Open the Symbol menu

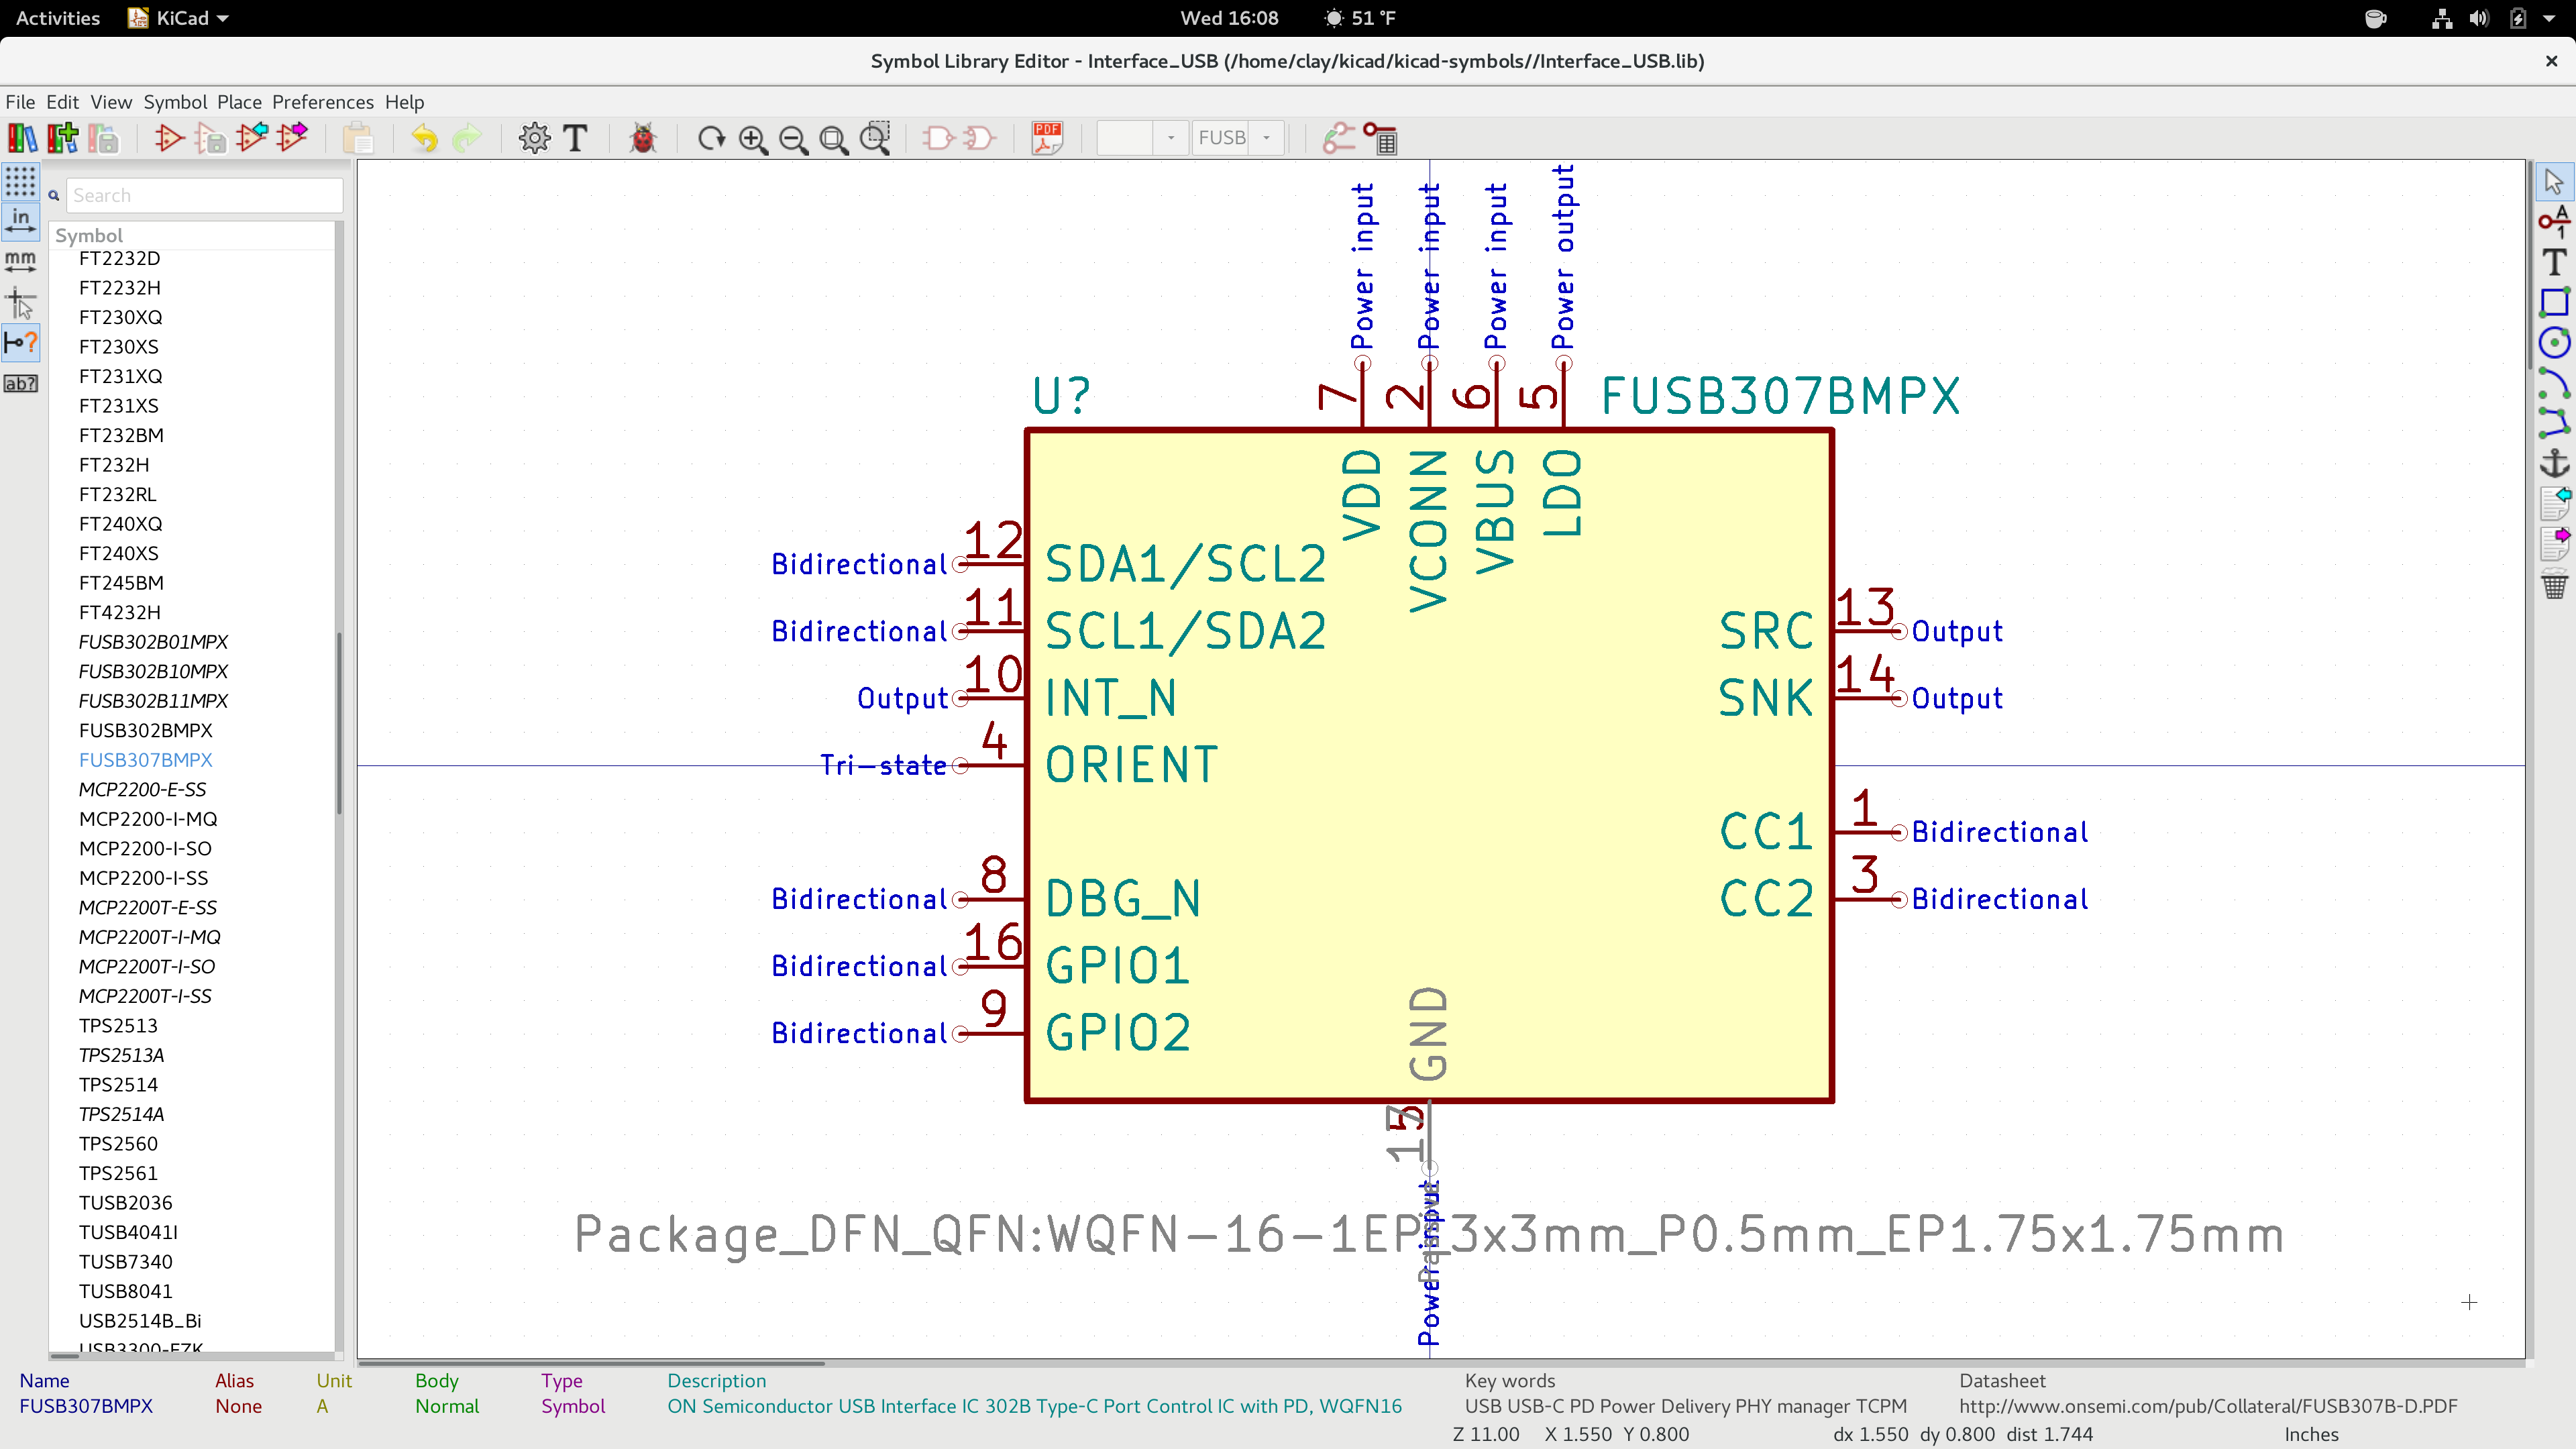(175, 102)
